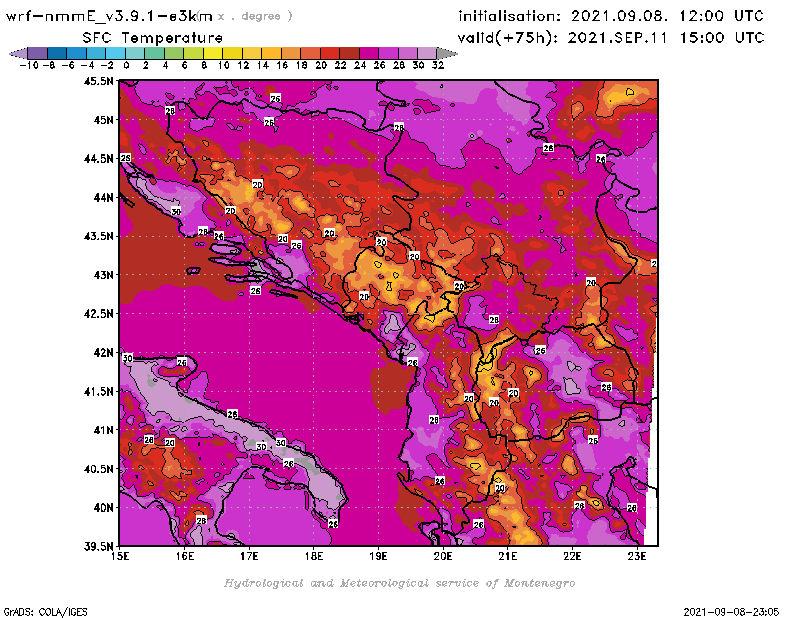Click the 20E longitude label

pyautogui.click(x=443, y=556)
